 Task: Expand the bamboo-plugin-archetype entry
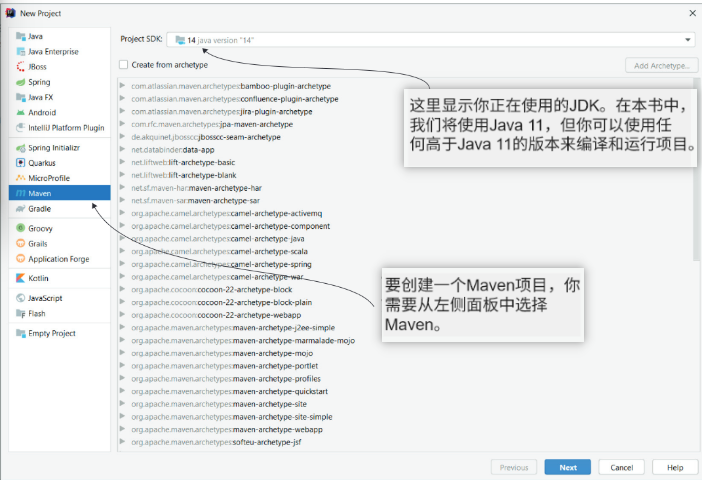click(122, 86)
